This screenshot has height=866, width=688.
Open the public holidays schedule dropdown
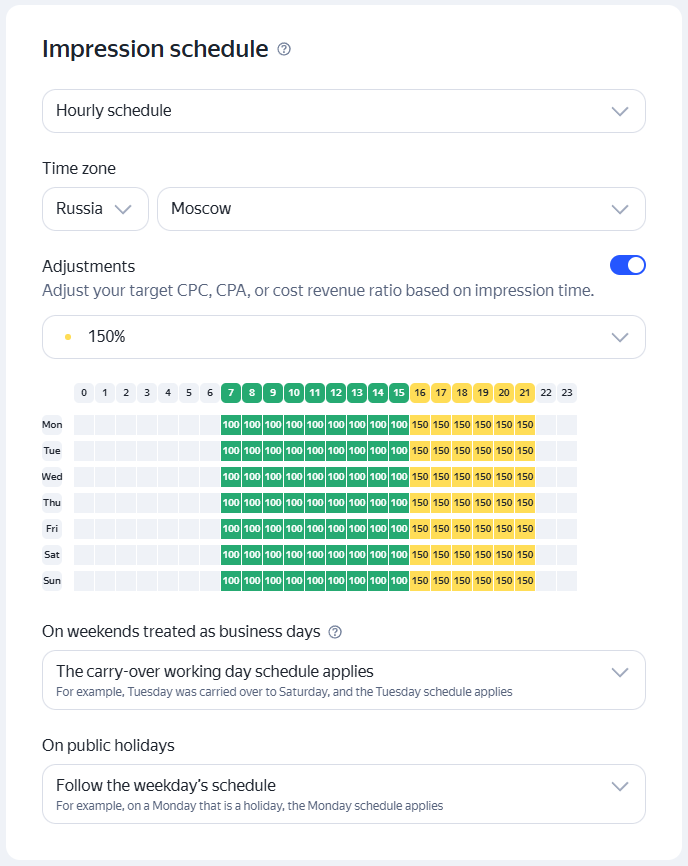[344, 794]
